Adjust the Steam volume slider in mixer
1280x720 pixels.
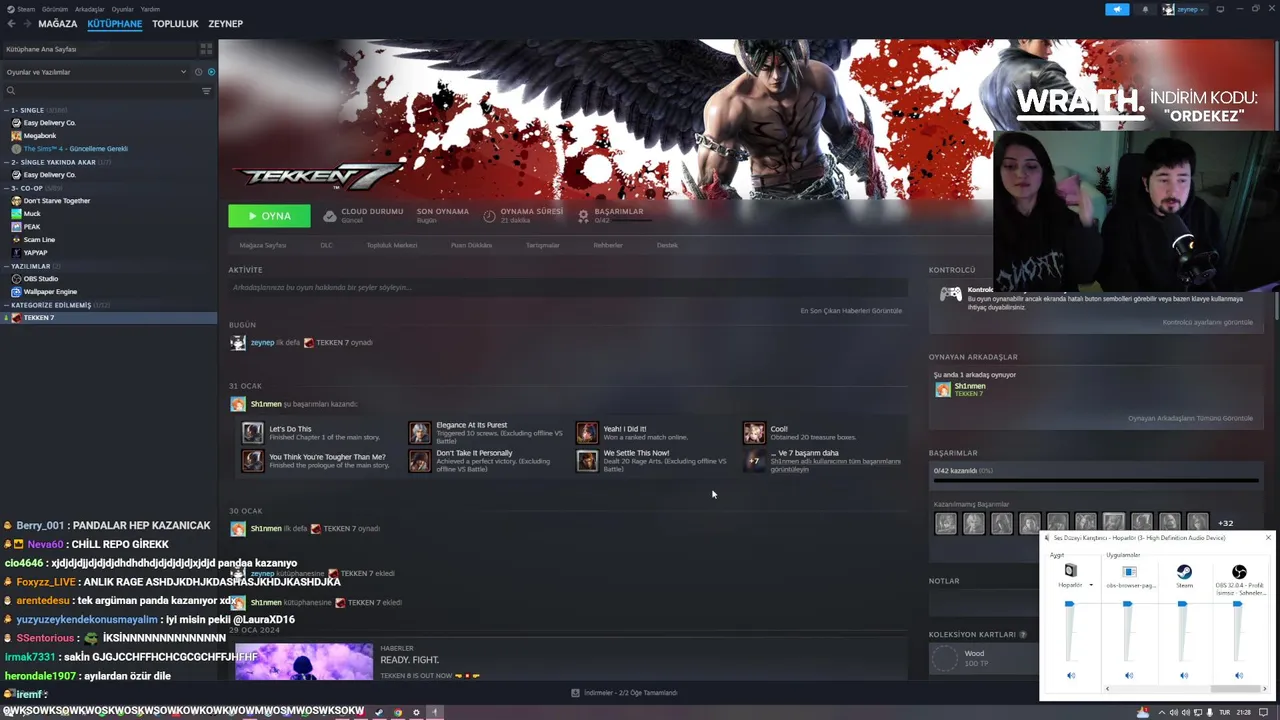coord(1182,603)
